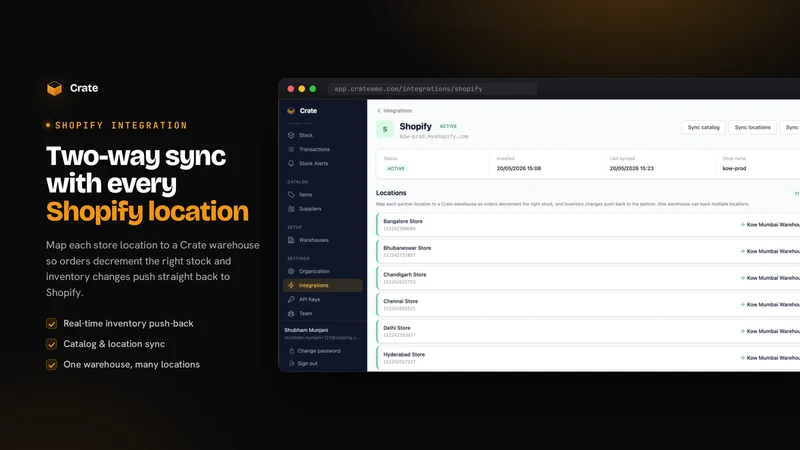Click the arrow icon in Bangalore Store row
Screen dimensions: 800x450
tap(742, 224)
